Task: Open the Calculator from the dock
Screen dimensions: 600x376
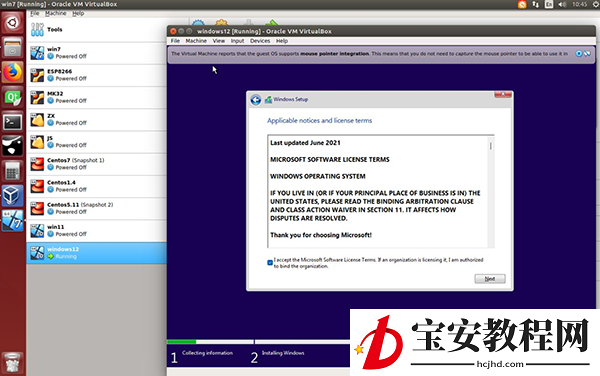Action: click(13, 171)
